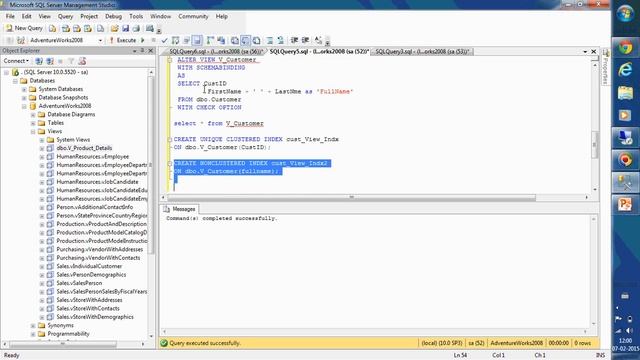Expand the Synonyms folder node

click(x=33, y=325)
